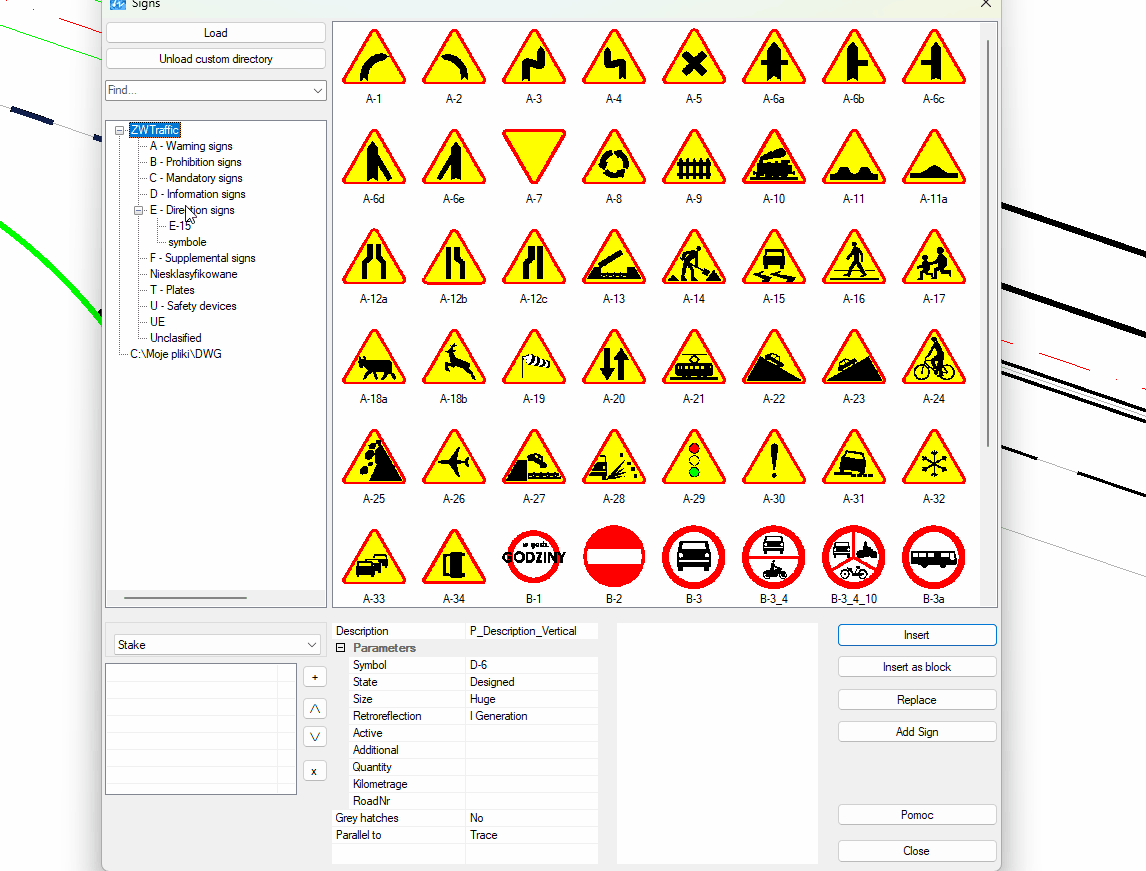Open B - Prohibition signs category
This screenshot has width=1146, height=871.
click(196, 162)
